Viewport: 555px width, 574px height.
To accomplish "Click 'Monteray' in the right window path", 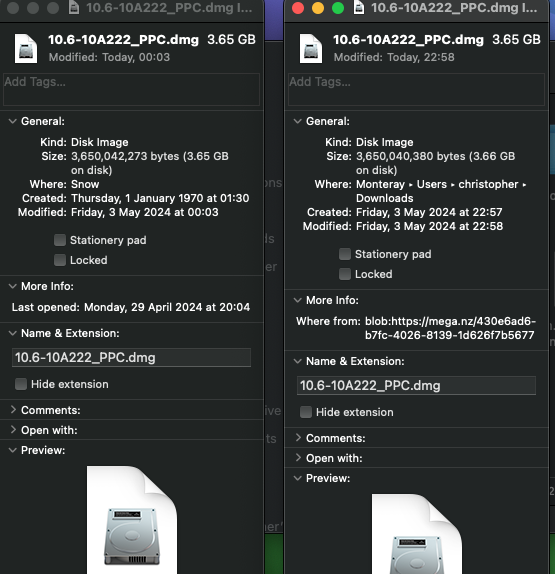I will pyautogui.click(x=380, y=184).
